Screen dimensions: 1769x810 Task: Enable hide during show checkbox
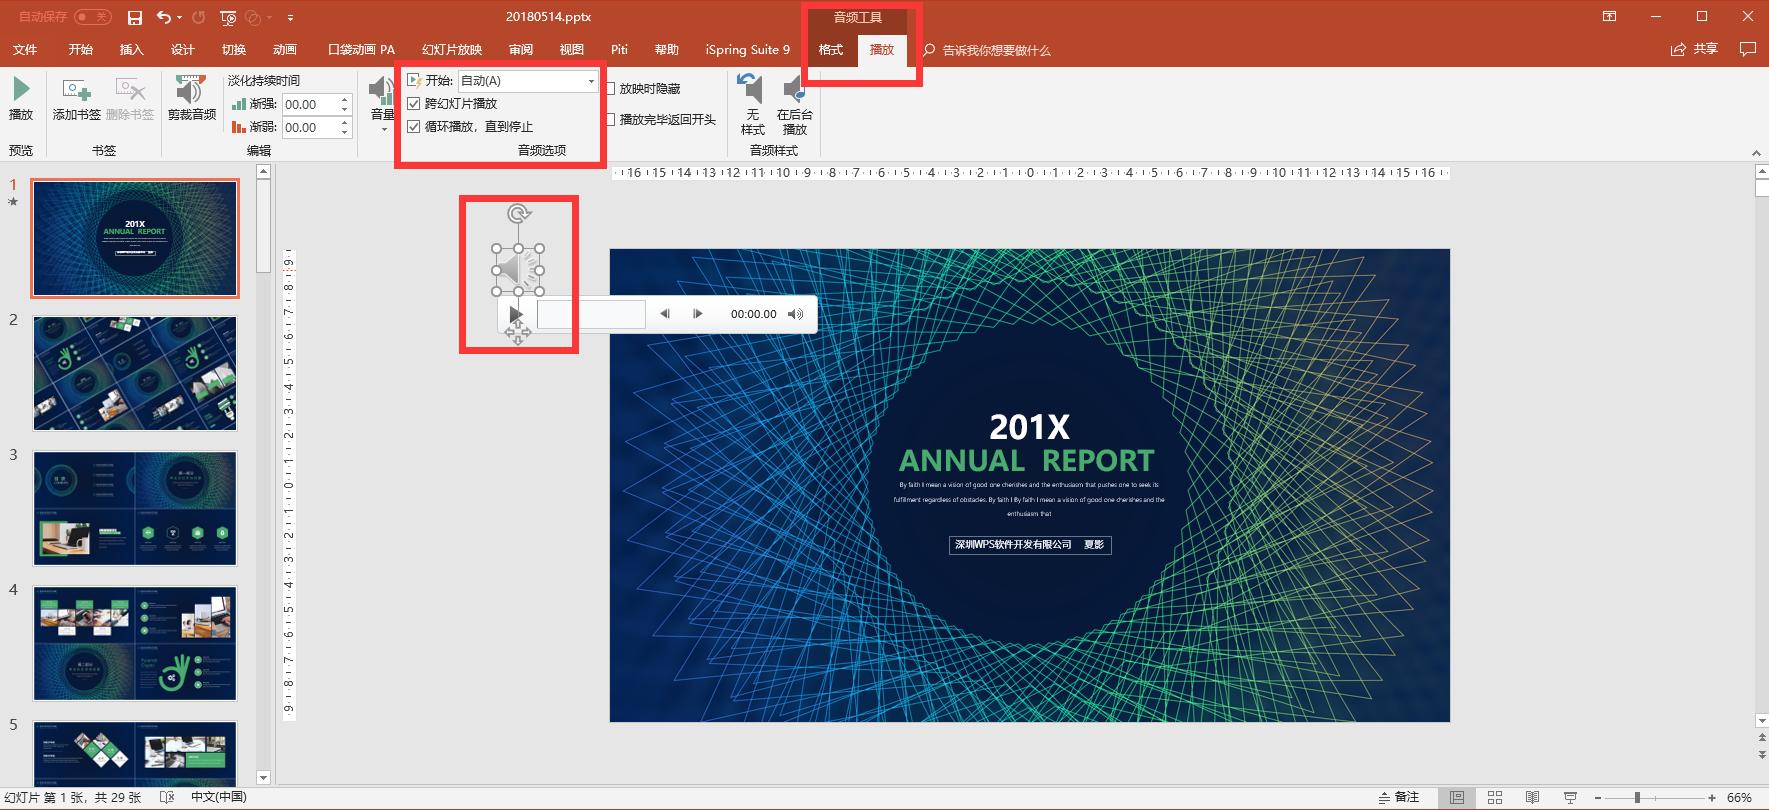pos(610,89)
